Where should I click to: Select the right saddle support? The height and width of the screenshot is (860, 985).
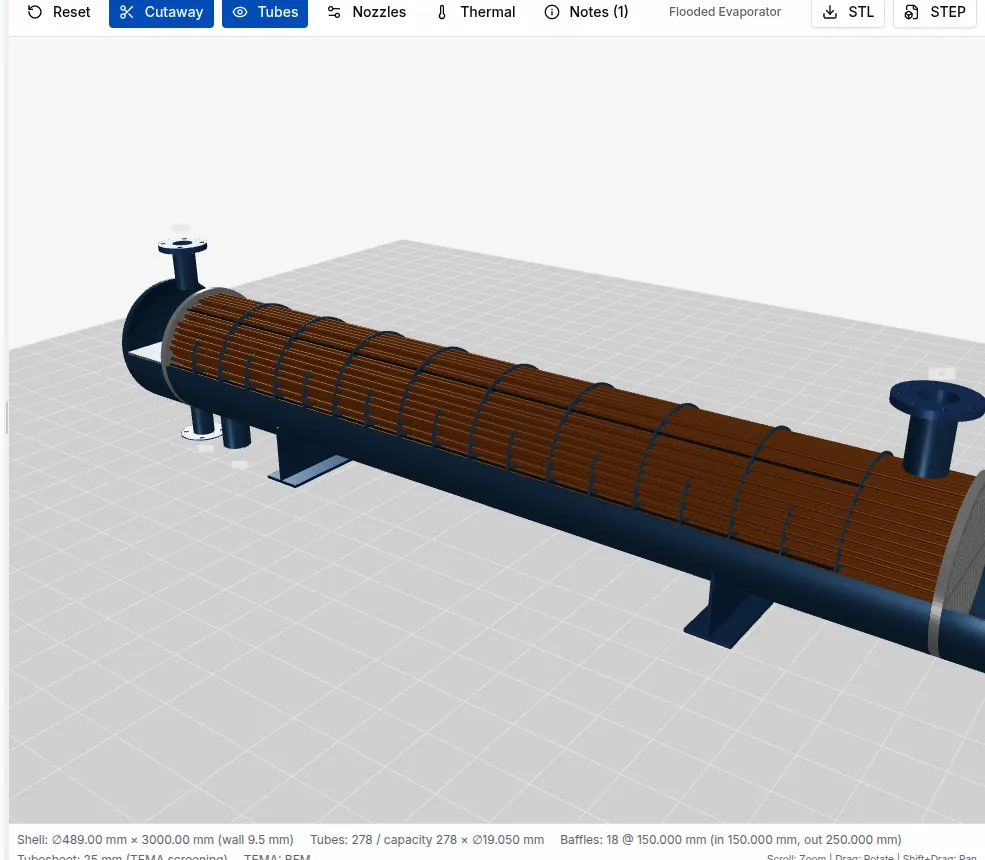pyautogui.click(x=729, y=609)
